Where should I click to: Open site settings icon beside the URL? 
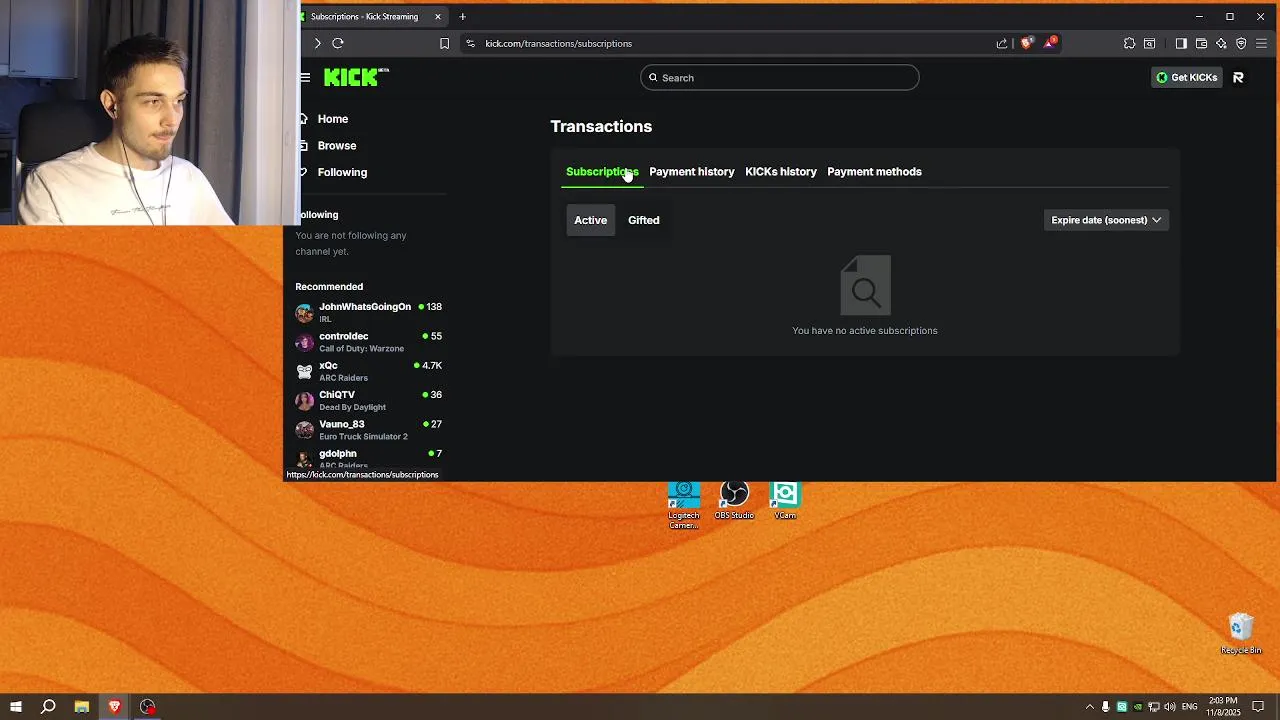click(470, 43)
